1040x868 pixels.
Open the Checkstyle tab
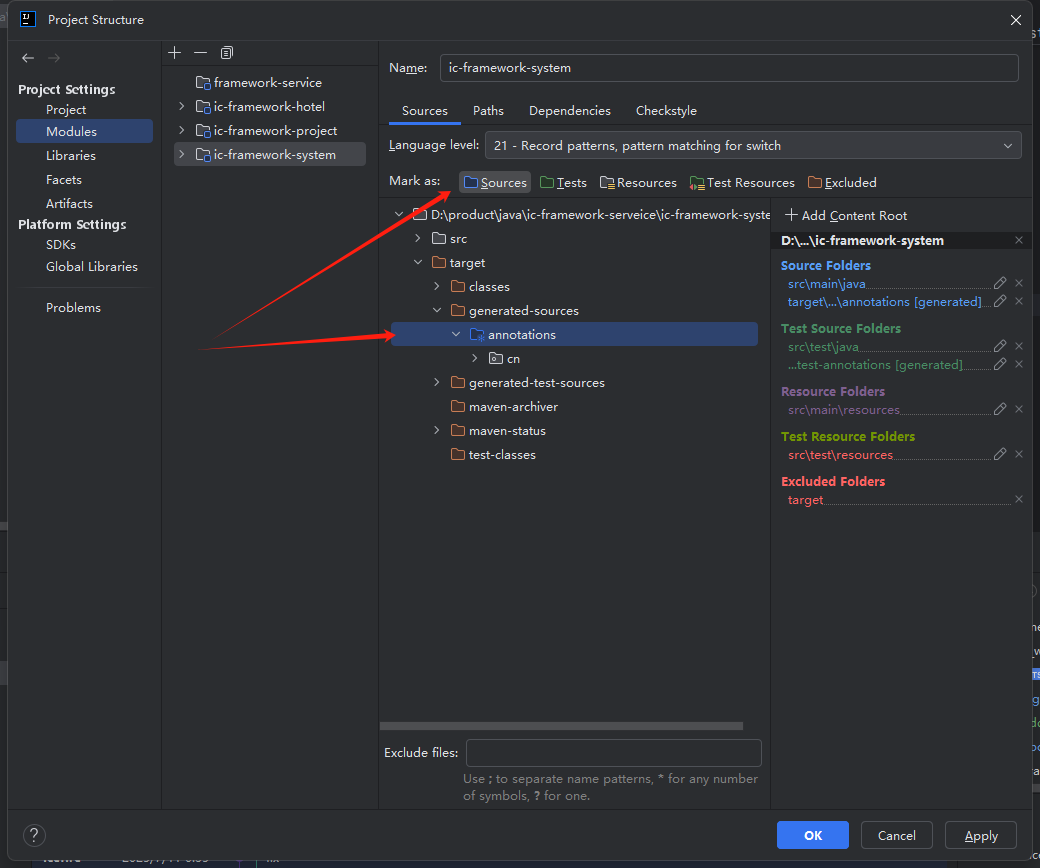pos(666,111)
